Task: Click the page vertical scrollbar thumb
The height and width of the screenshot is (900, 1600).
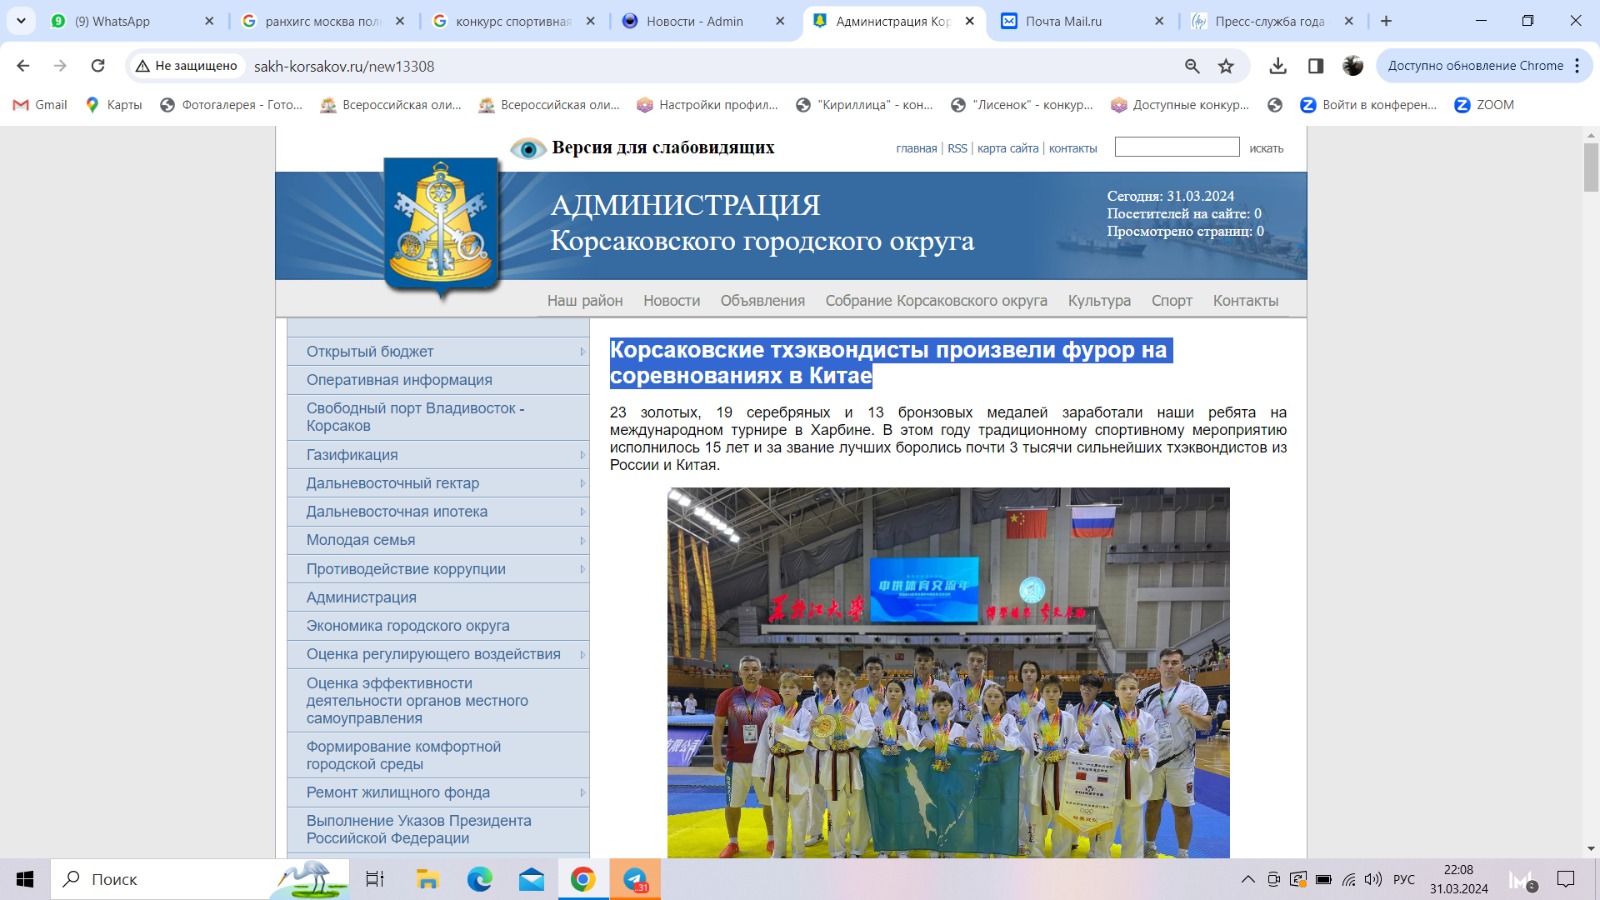Action: (1591, 167)
